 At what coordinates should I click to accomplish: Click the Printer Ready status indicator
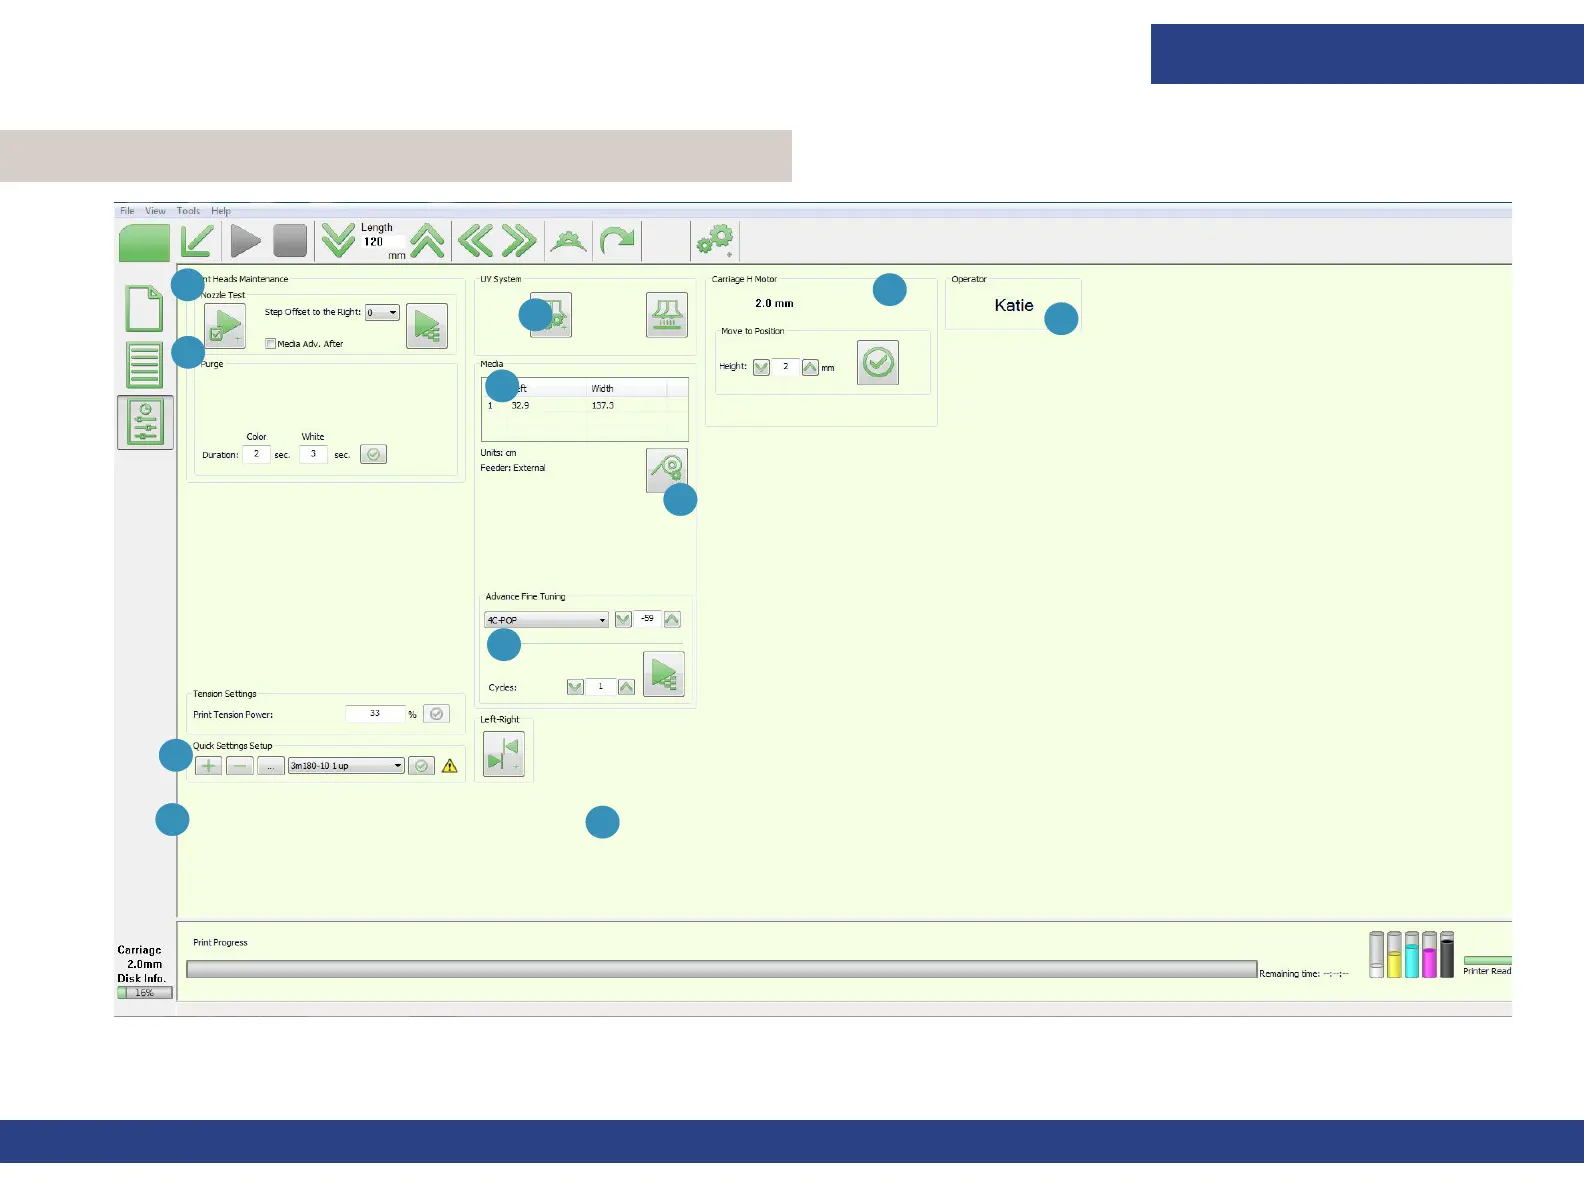pyautogui.click(x=1487, y=966)
